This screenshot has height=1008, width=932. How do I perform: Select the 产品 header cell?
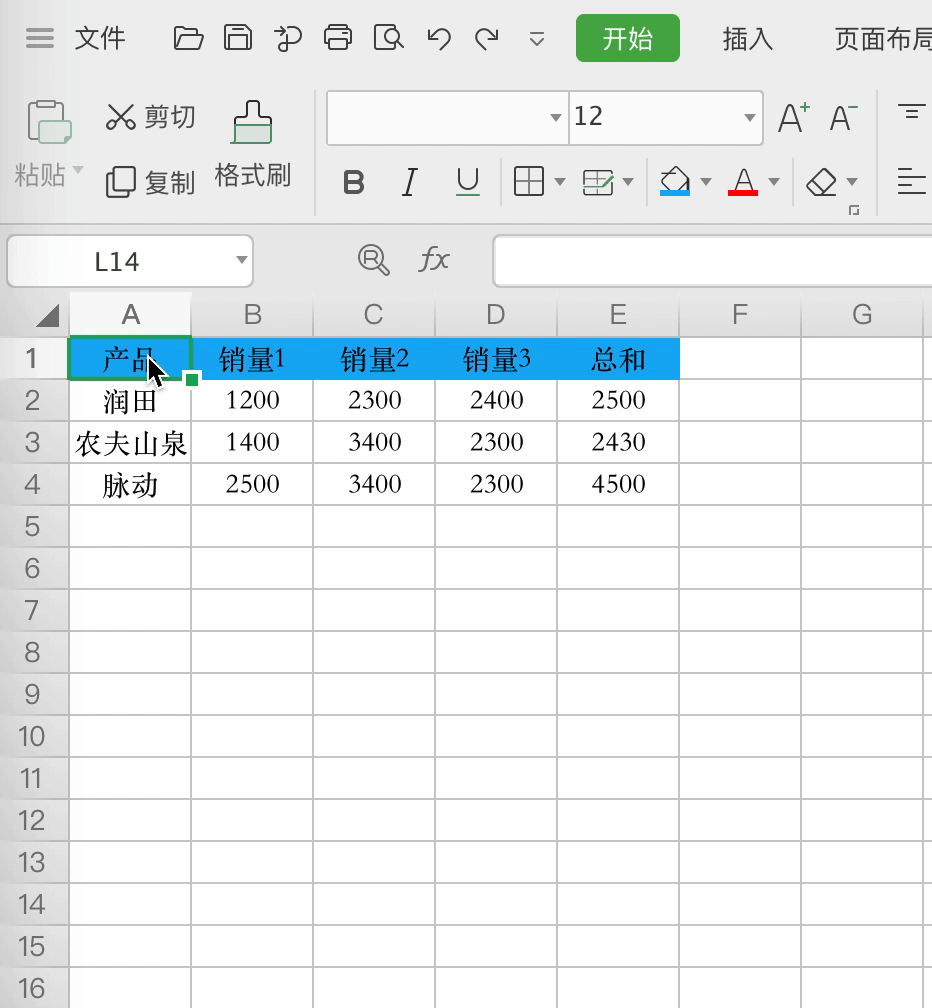(x=130, y=359)
